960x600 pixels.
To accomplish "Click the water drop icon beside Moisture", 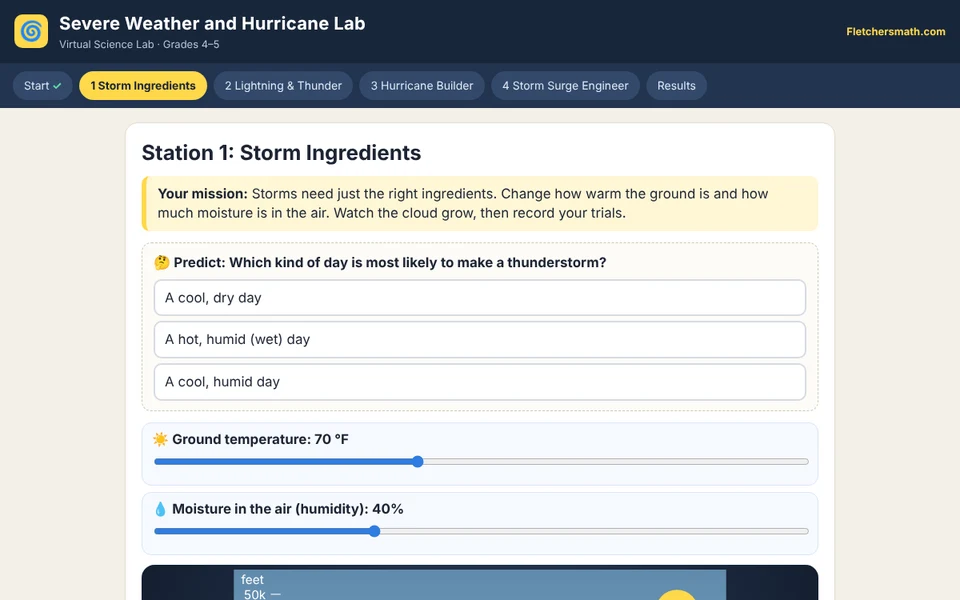I will [160, 509].
